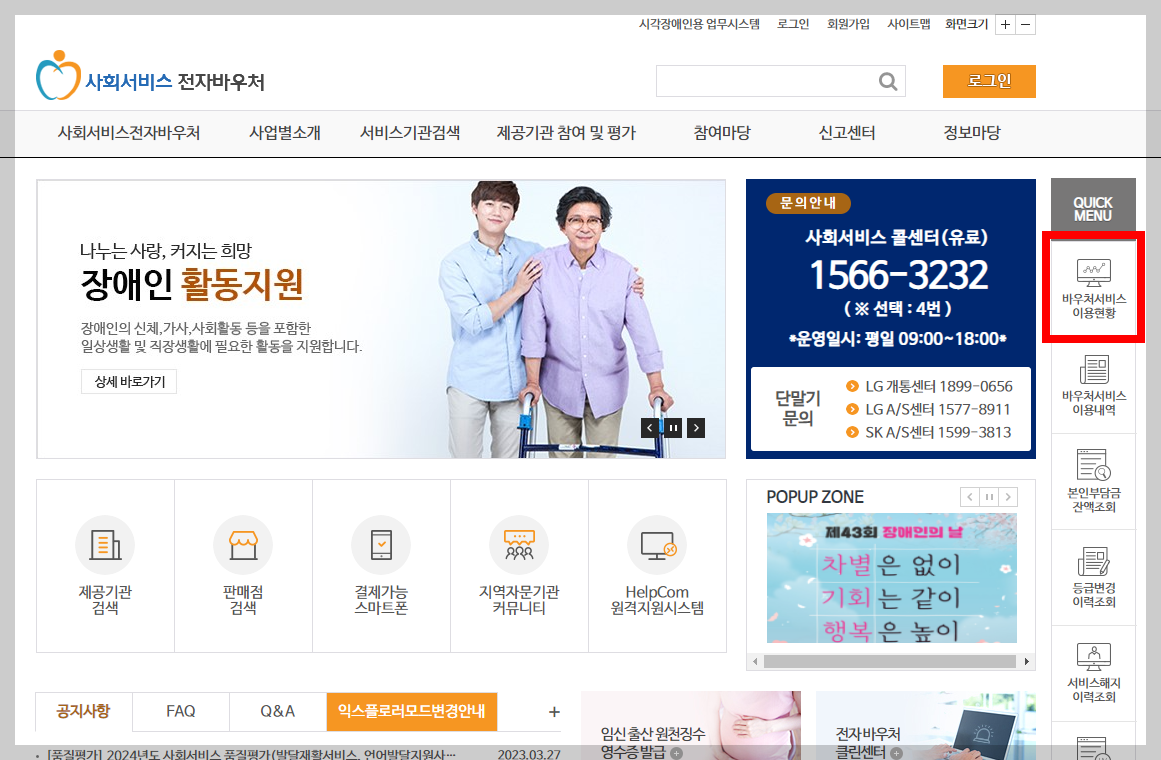The width and height of the screenshot is (1161, 760).
Task: Click the plus icon to view more notices
Action: point(554,712)
